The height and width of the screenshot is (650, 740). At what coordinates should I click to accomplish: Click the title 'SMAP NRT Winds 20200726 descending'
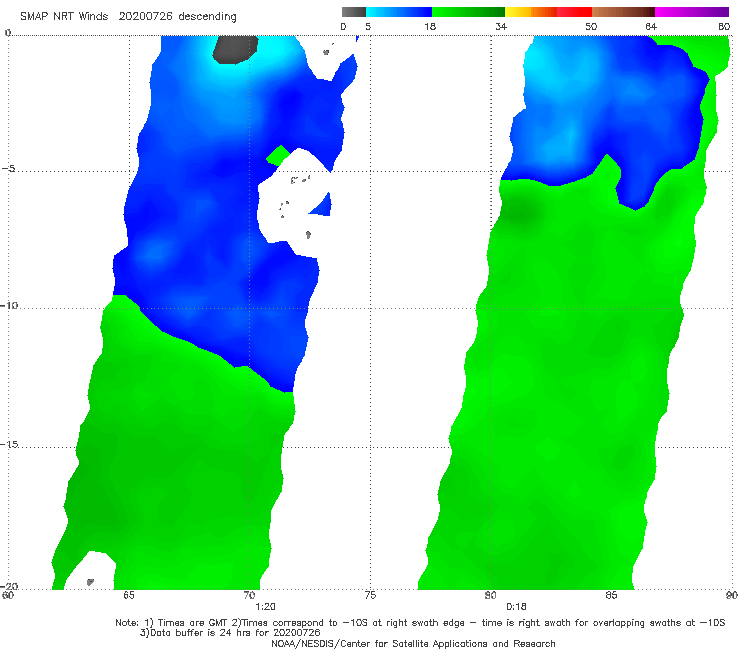click(128, 17)
